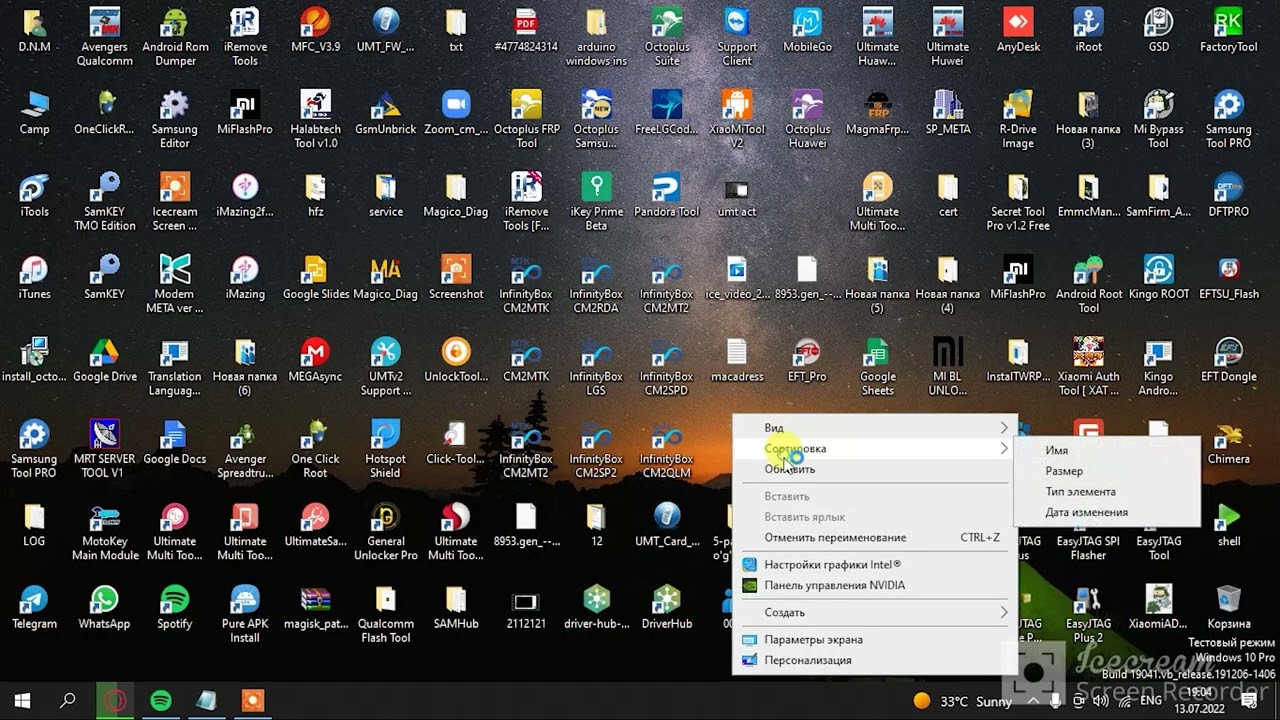Launch the General Unlocker Pro icon
The image size is (1280, 720).
point(386,530)
